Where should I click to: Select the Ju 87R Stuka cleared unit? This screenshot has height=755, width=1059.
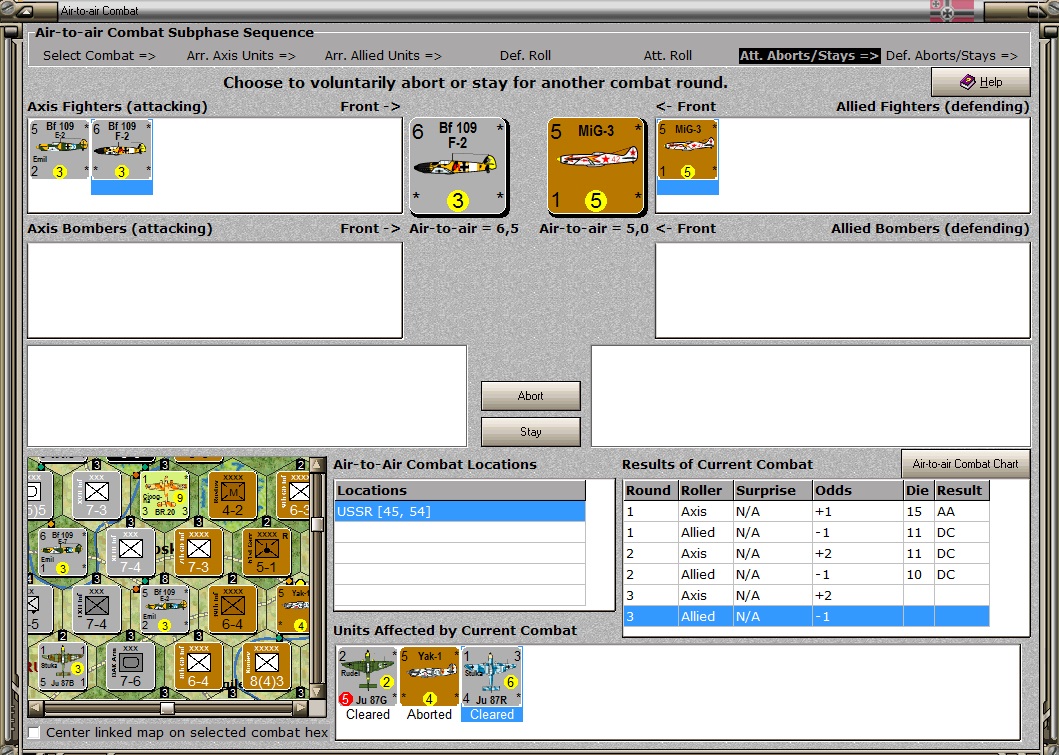pyautogui.click(x=492, y=677)
